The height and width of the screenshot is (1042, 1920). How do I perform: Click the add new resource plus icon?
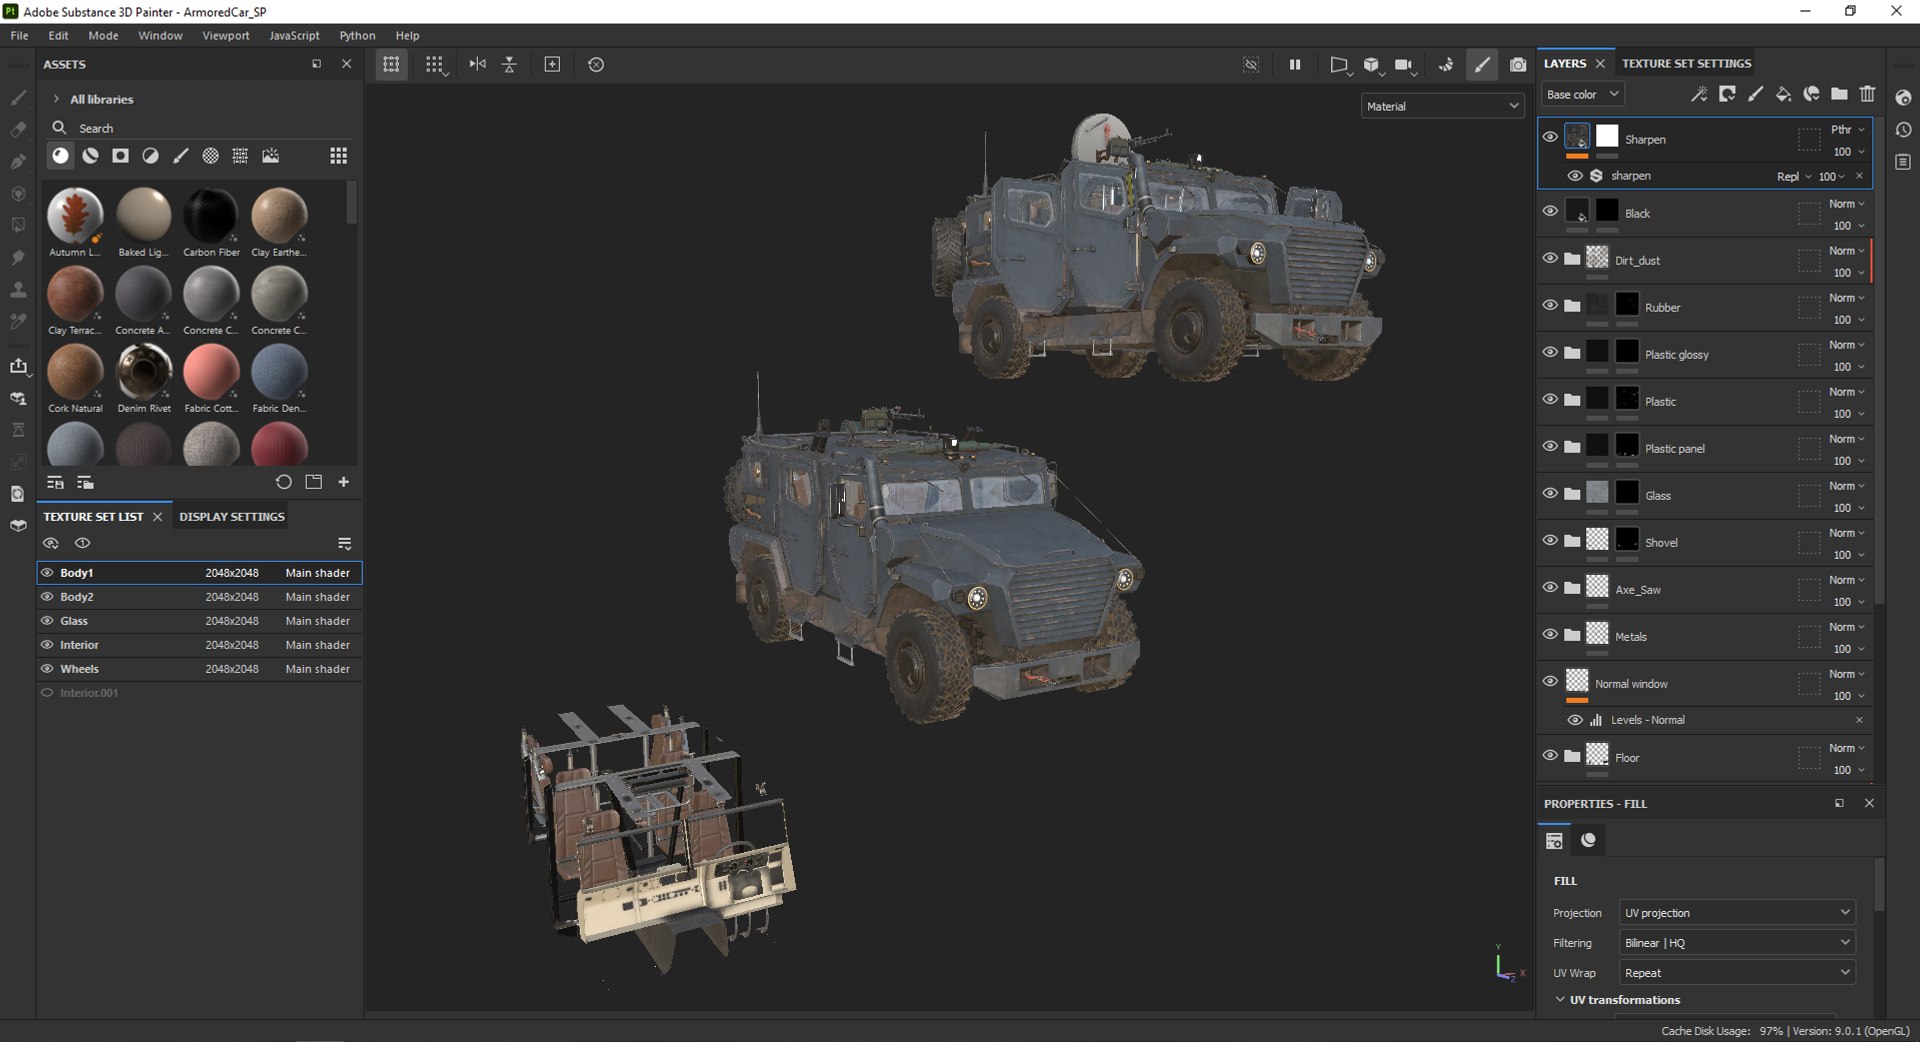pyautogui.click(x=343, y=482)
